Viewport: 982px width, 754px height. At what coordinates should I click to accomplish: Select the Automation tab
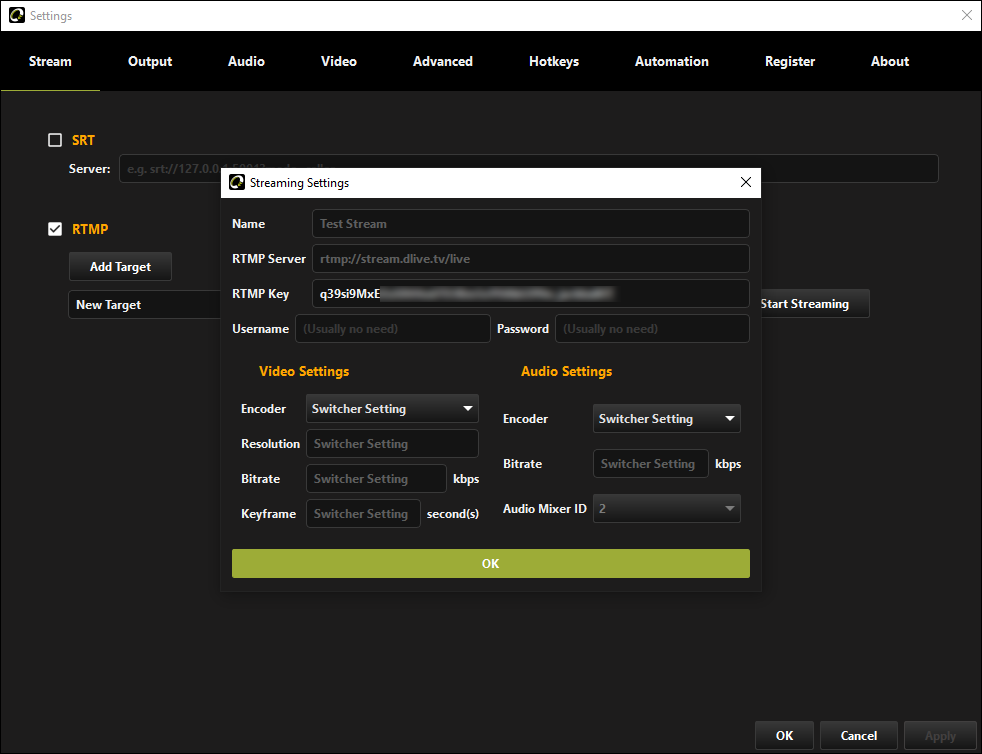coord(671,61)
